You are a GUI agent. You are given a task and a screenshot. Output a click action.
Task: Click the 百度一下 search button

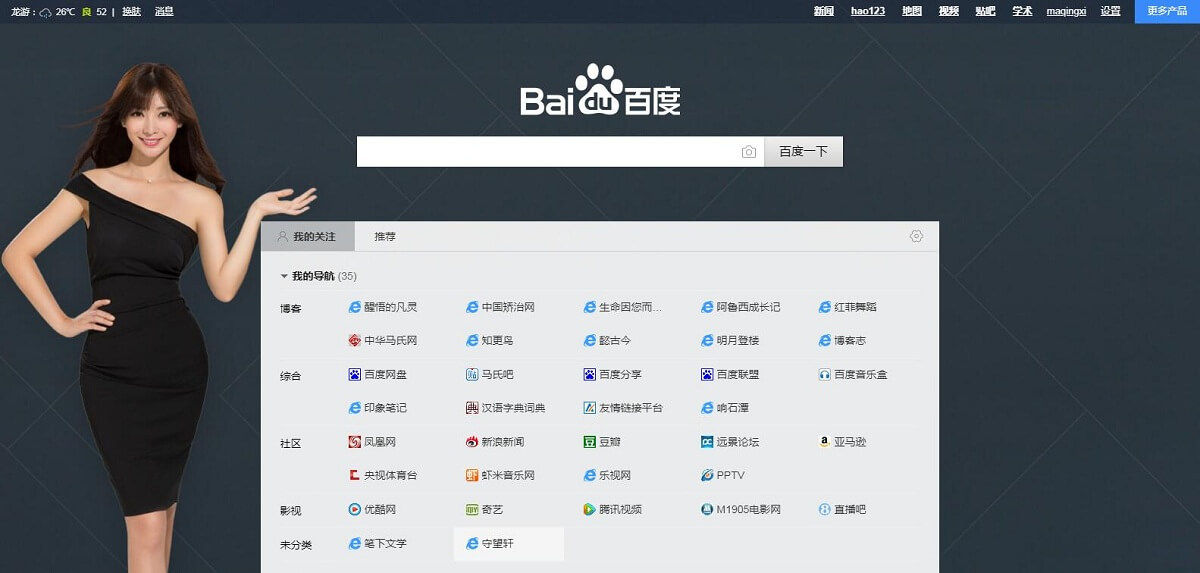804,152
